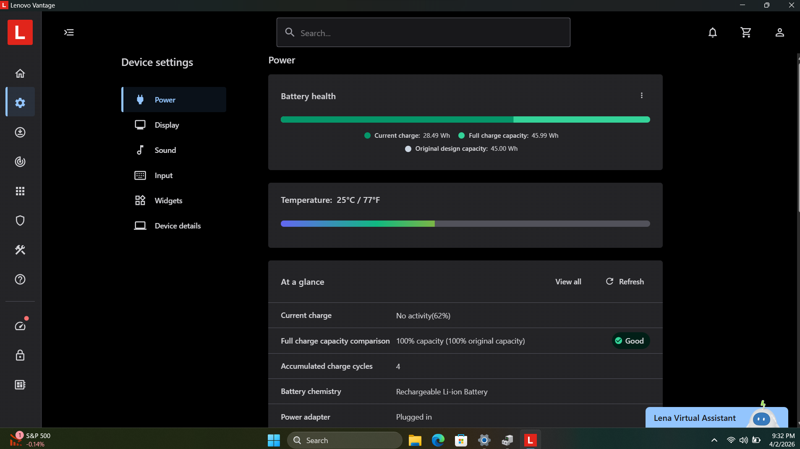Open the apps grid icon in sidebar

coord(20,191)
